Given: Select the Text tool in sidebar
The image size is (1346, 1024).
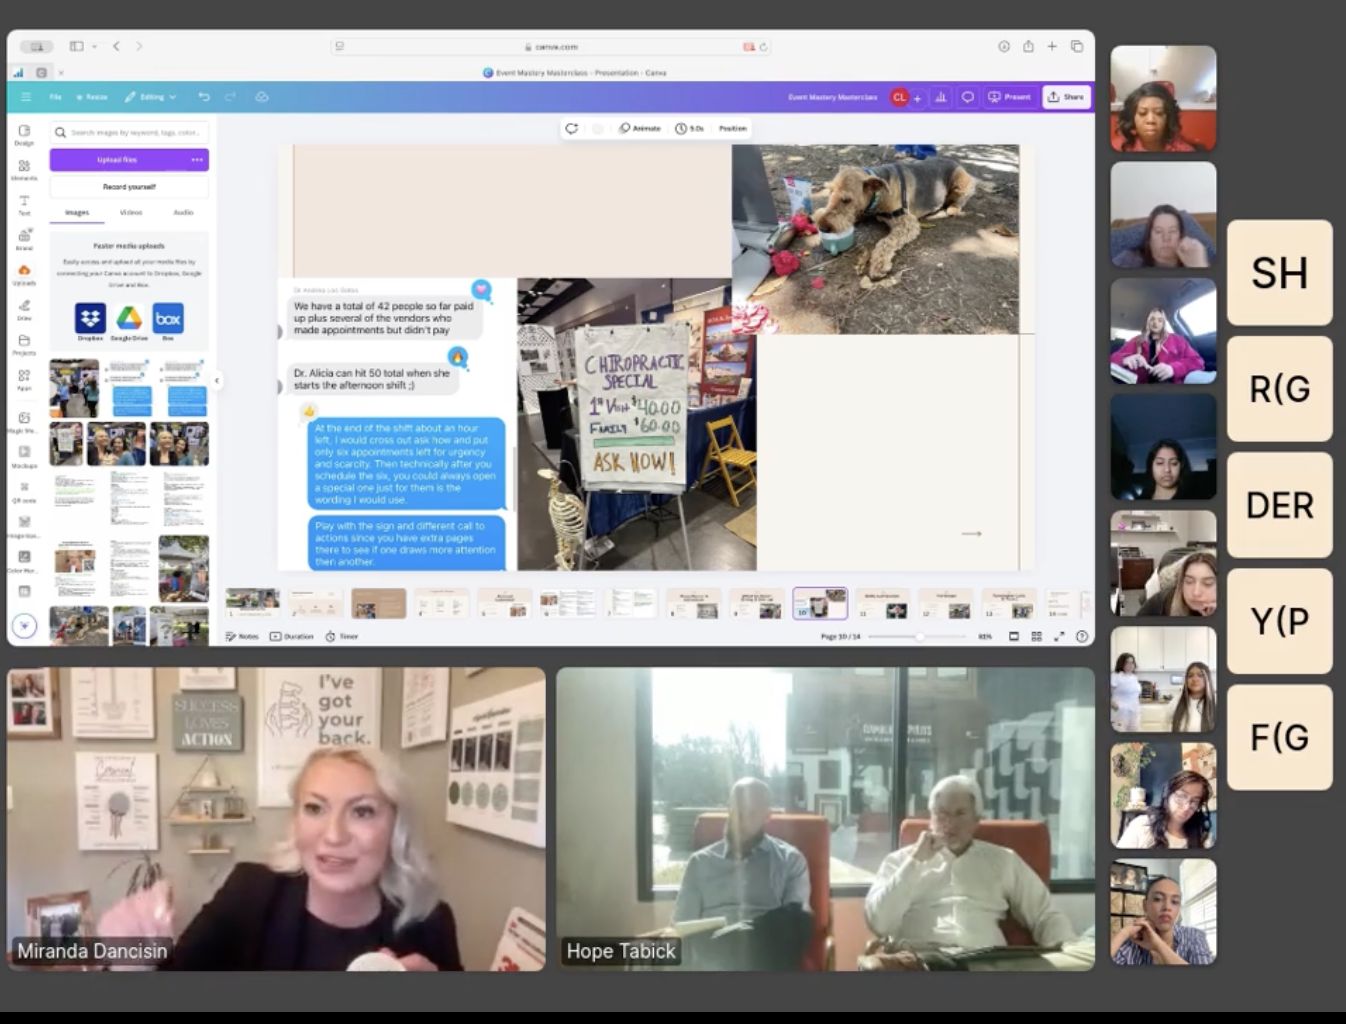Looking at the screenshot, I should 24,205.
